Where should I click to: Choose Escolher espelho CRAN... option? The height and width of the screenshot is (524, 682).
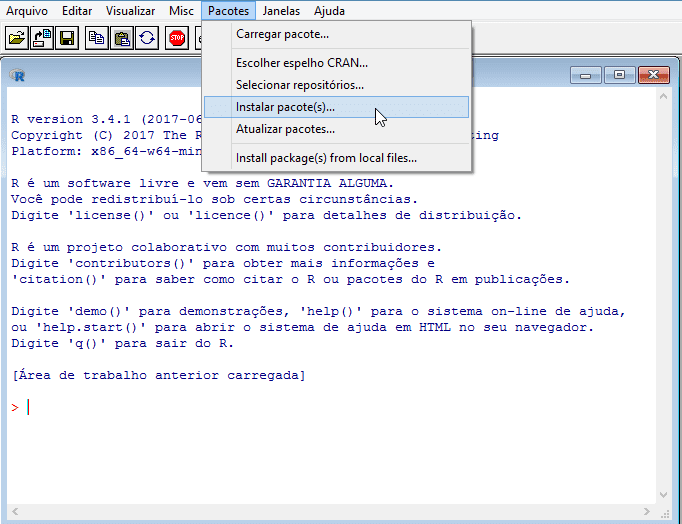[x=301, y=63]
